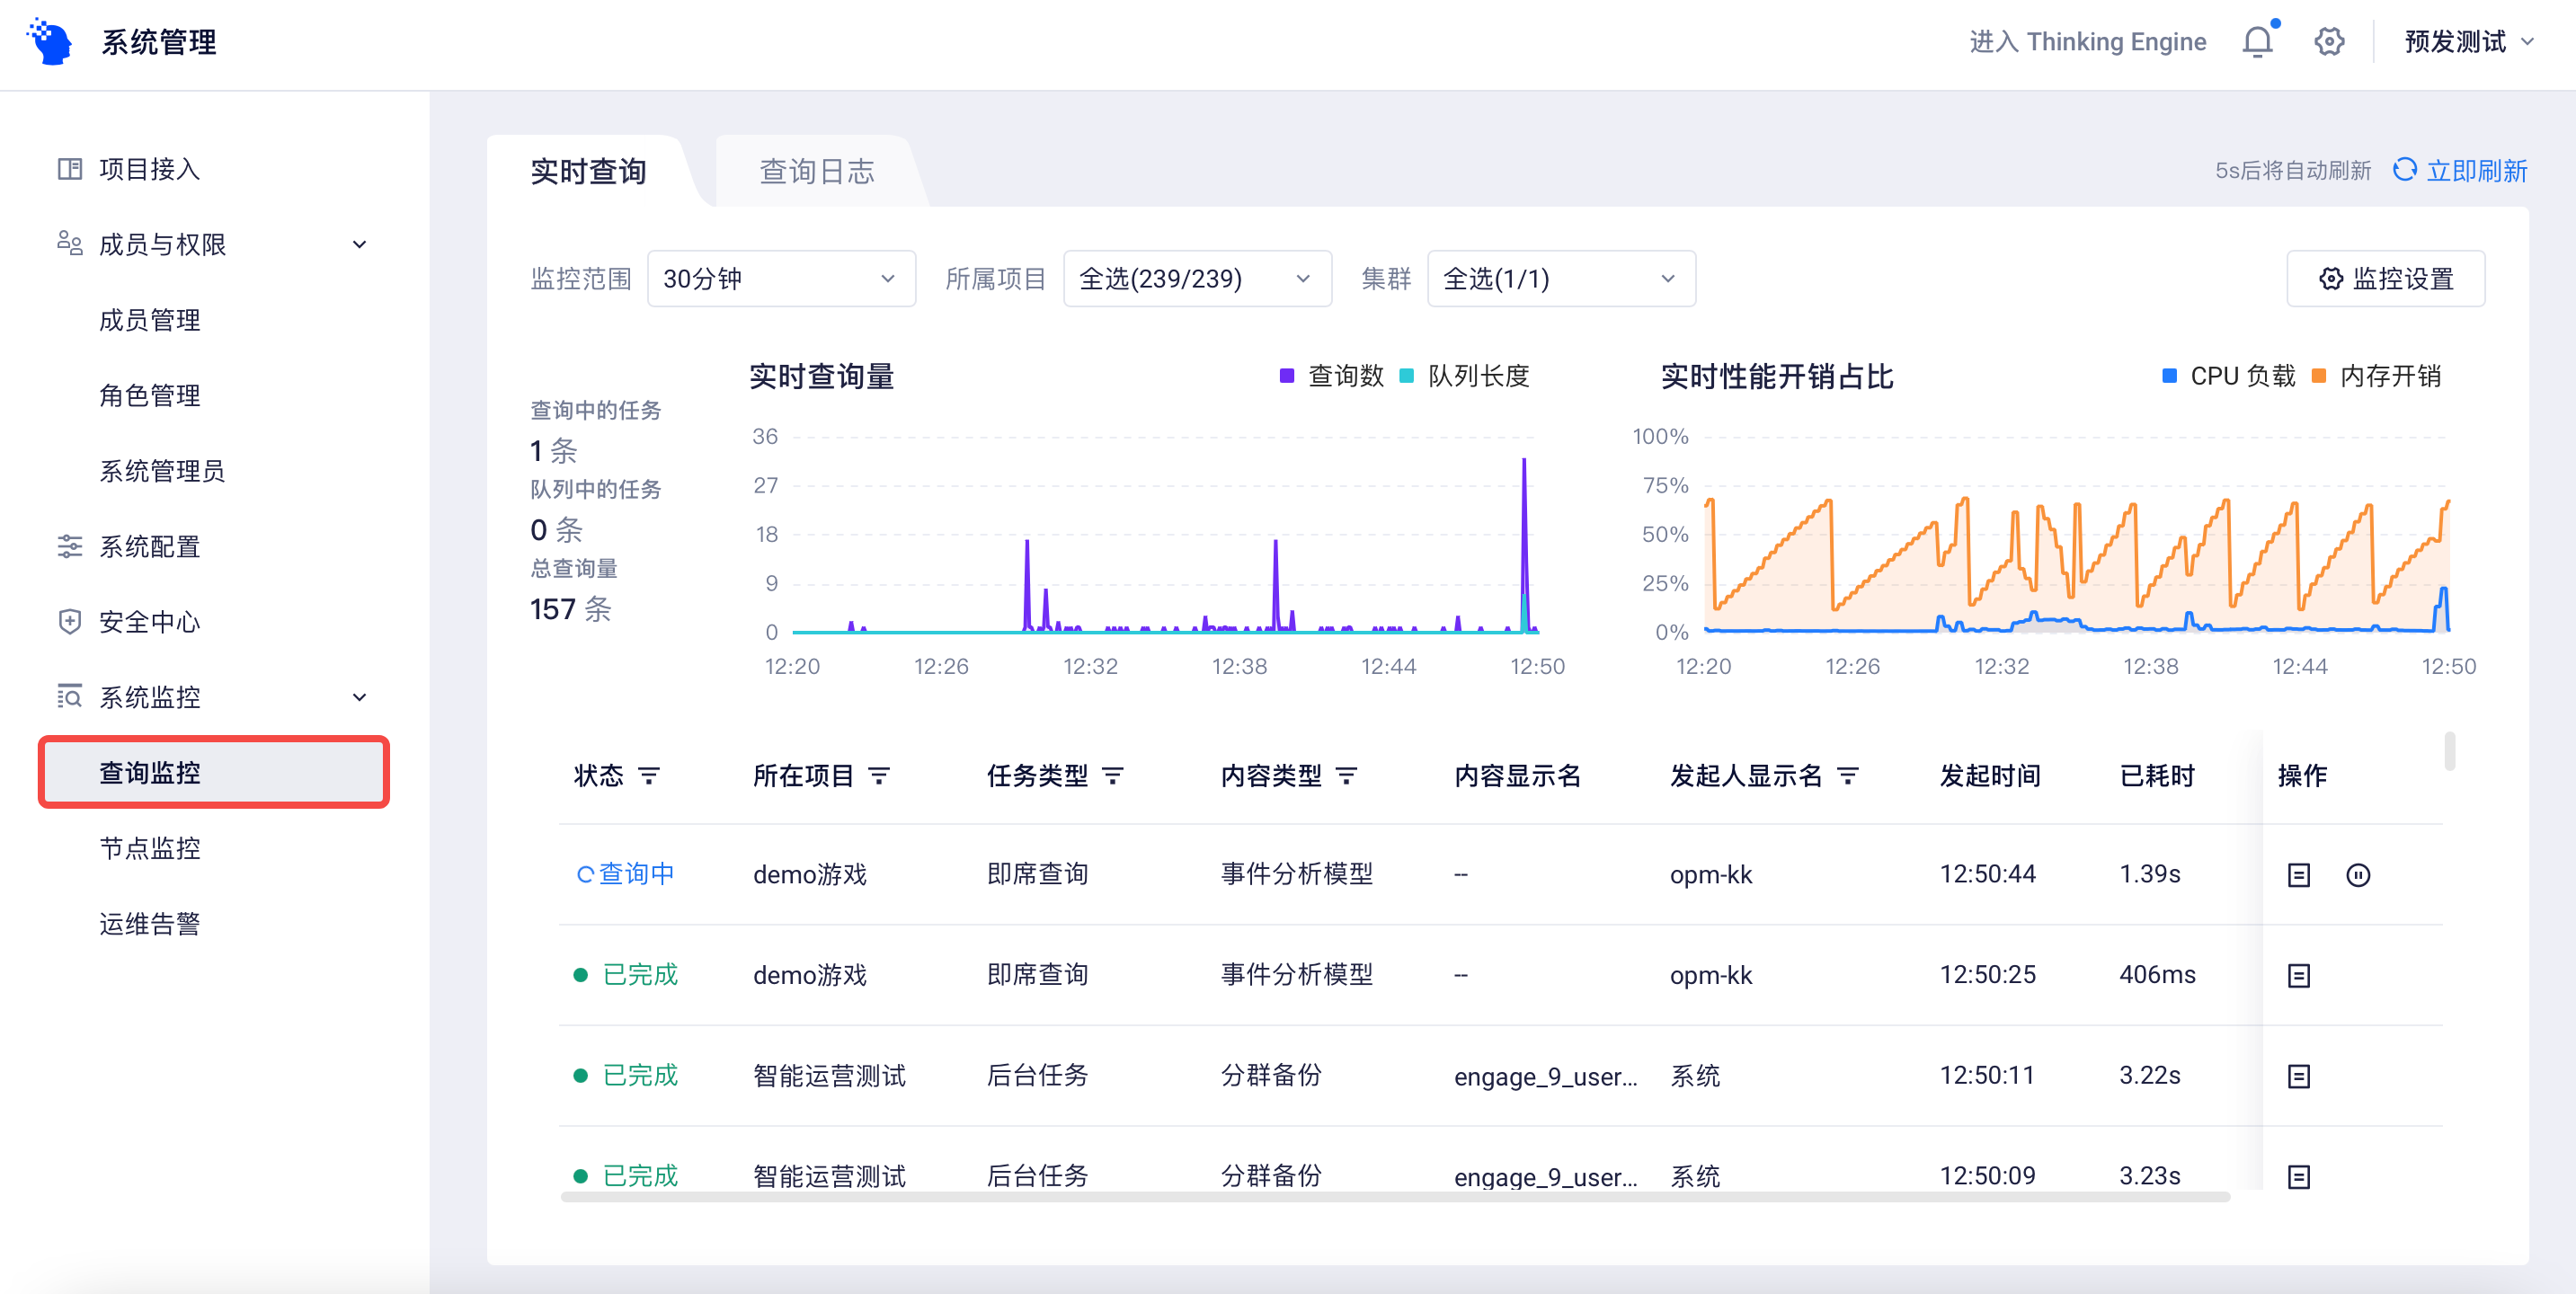Collapse the 成员与权限 menu chevron
This screenshot has height=1294, width=2576.
click(x=359, y=245)
